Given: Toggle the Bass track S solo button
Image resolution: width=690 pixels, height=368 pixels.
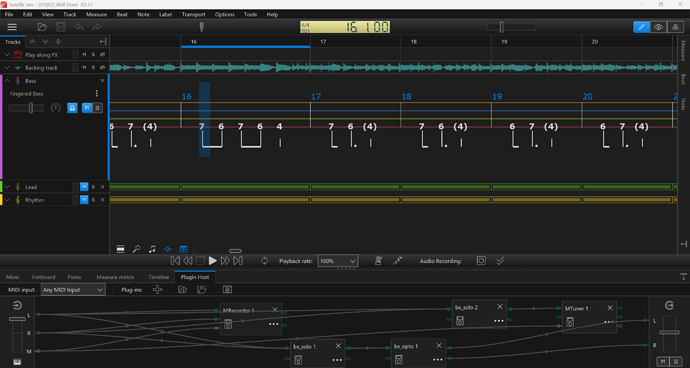Looking at the screenshot, I should click(x=98, y=108).
